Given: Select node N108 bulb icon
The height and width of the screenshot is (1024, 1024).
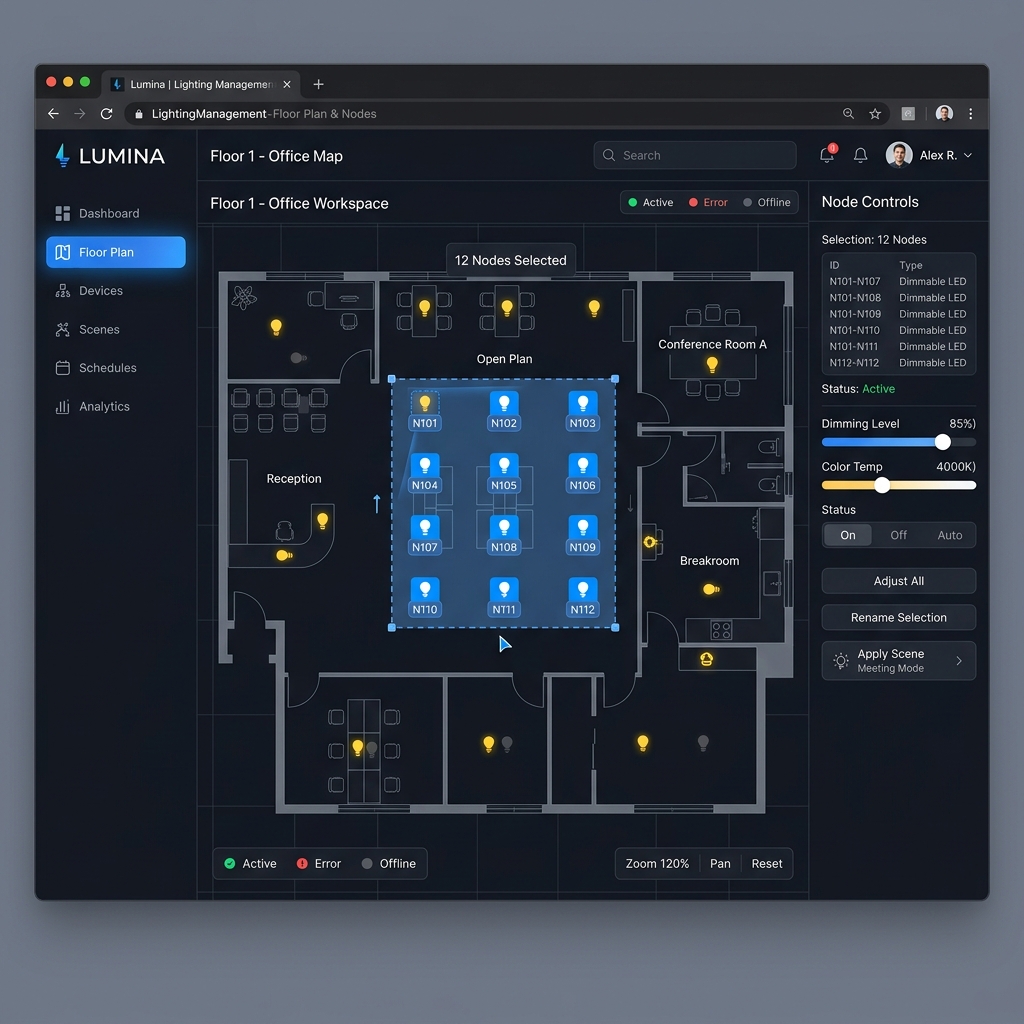Looking at the screenshot, I should [x=504, y=526].
